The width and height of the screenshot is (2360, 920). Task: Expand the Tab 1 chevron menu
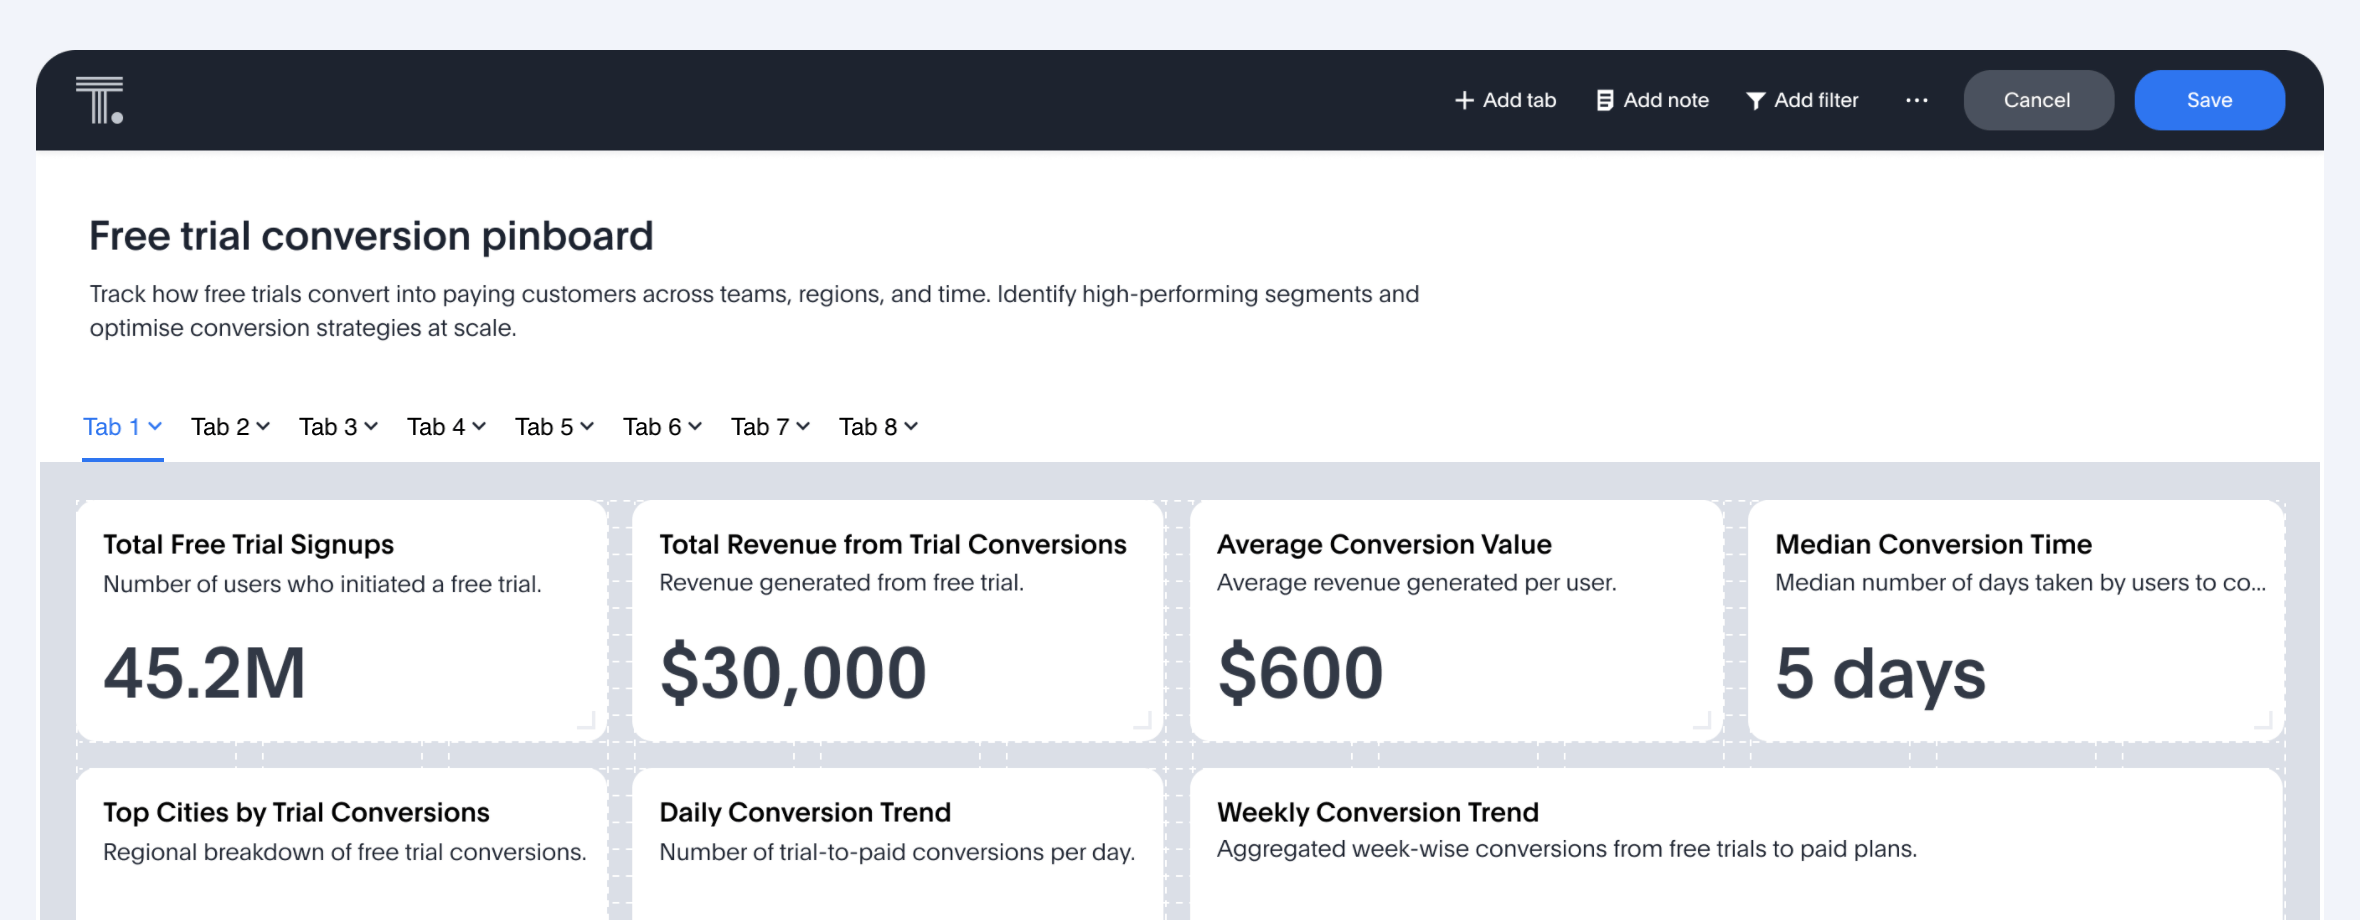point(155,427)
